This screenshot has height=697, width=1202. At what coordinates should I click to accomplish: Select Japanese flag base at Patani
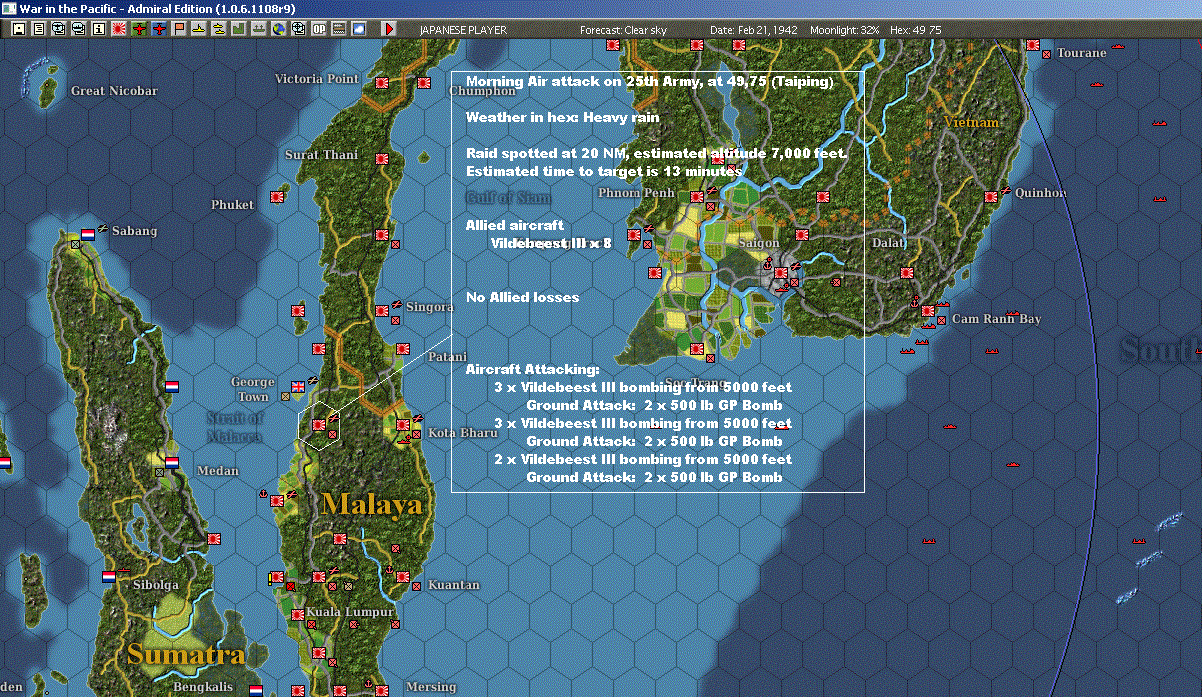tap(403, 349)
